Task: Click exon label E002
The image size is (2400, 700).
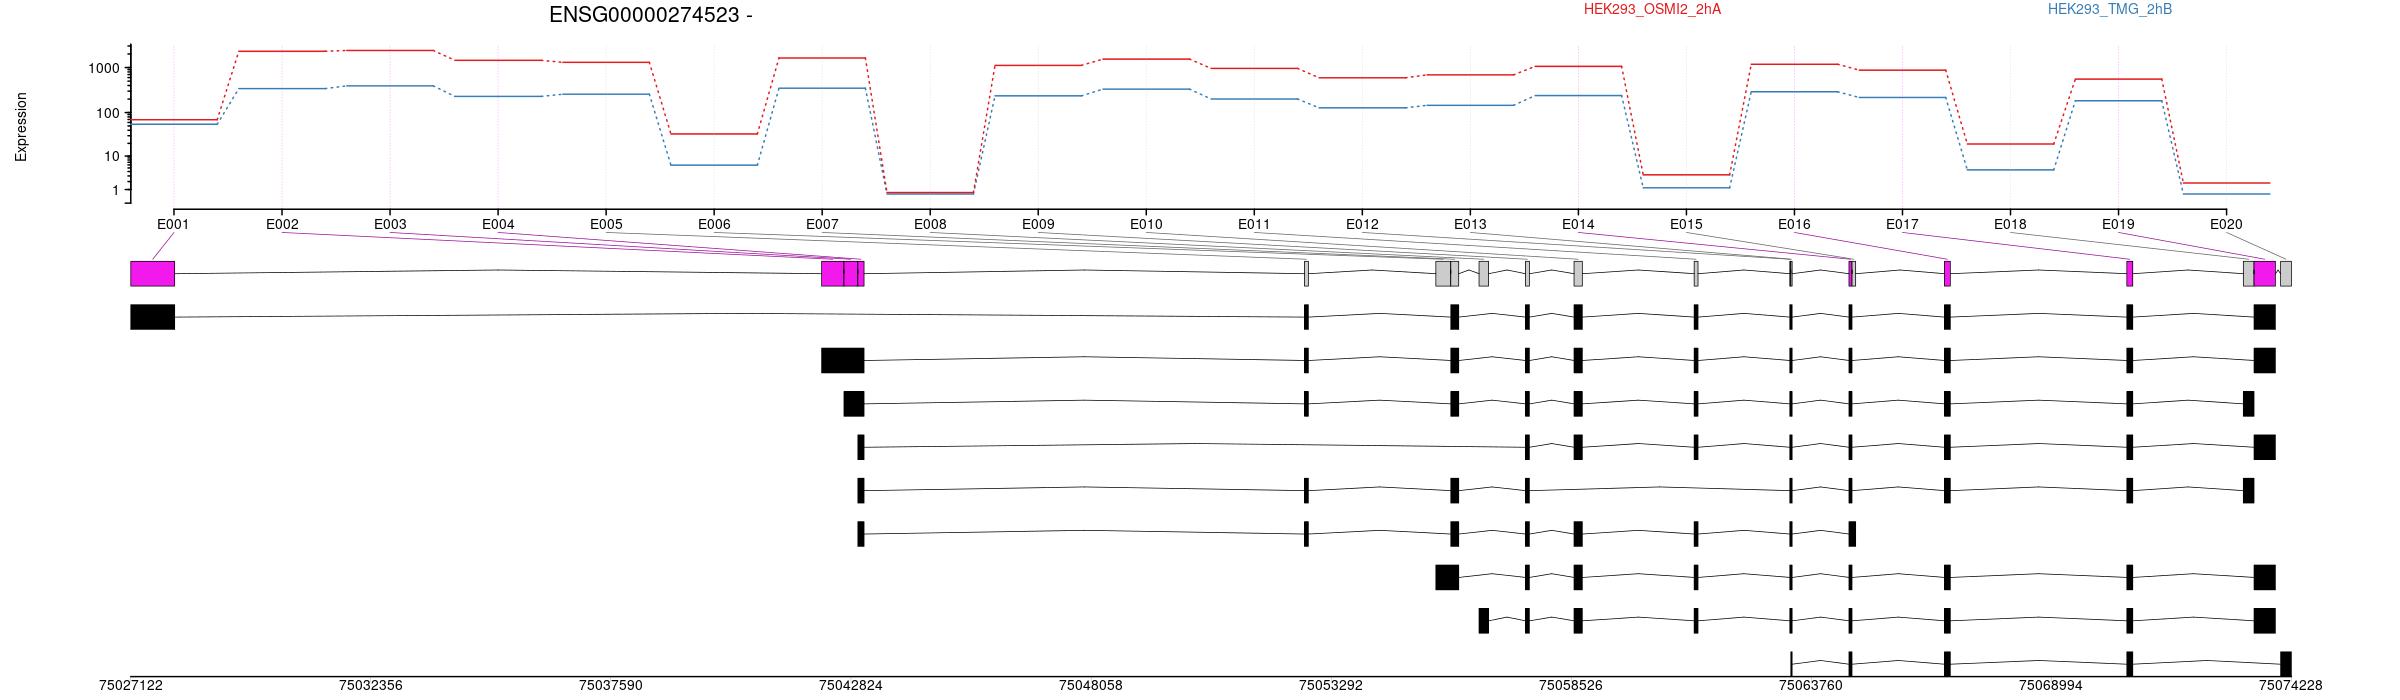Action: [x=282, y=225]
